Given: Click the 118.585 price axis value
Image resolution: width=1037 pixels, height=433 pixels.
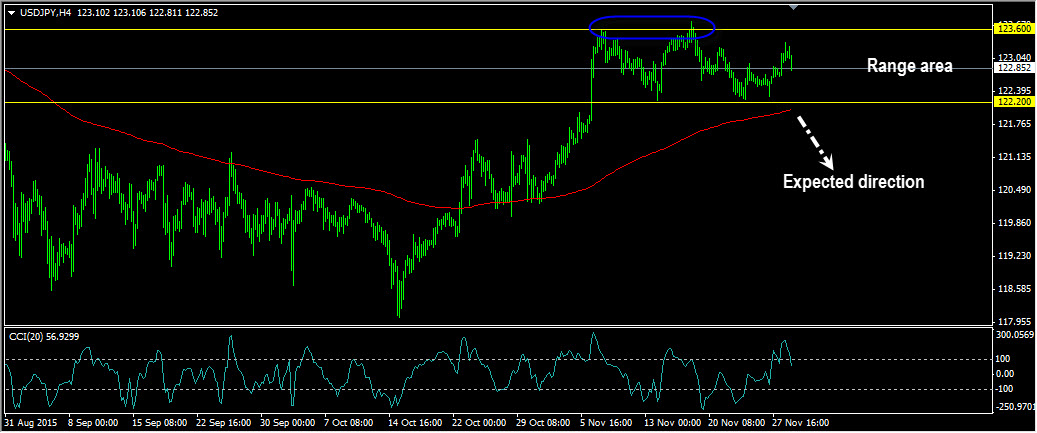Looking at the screenshot, I should [x=1015, y=289].
